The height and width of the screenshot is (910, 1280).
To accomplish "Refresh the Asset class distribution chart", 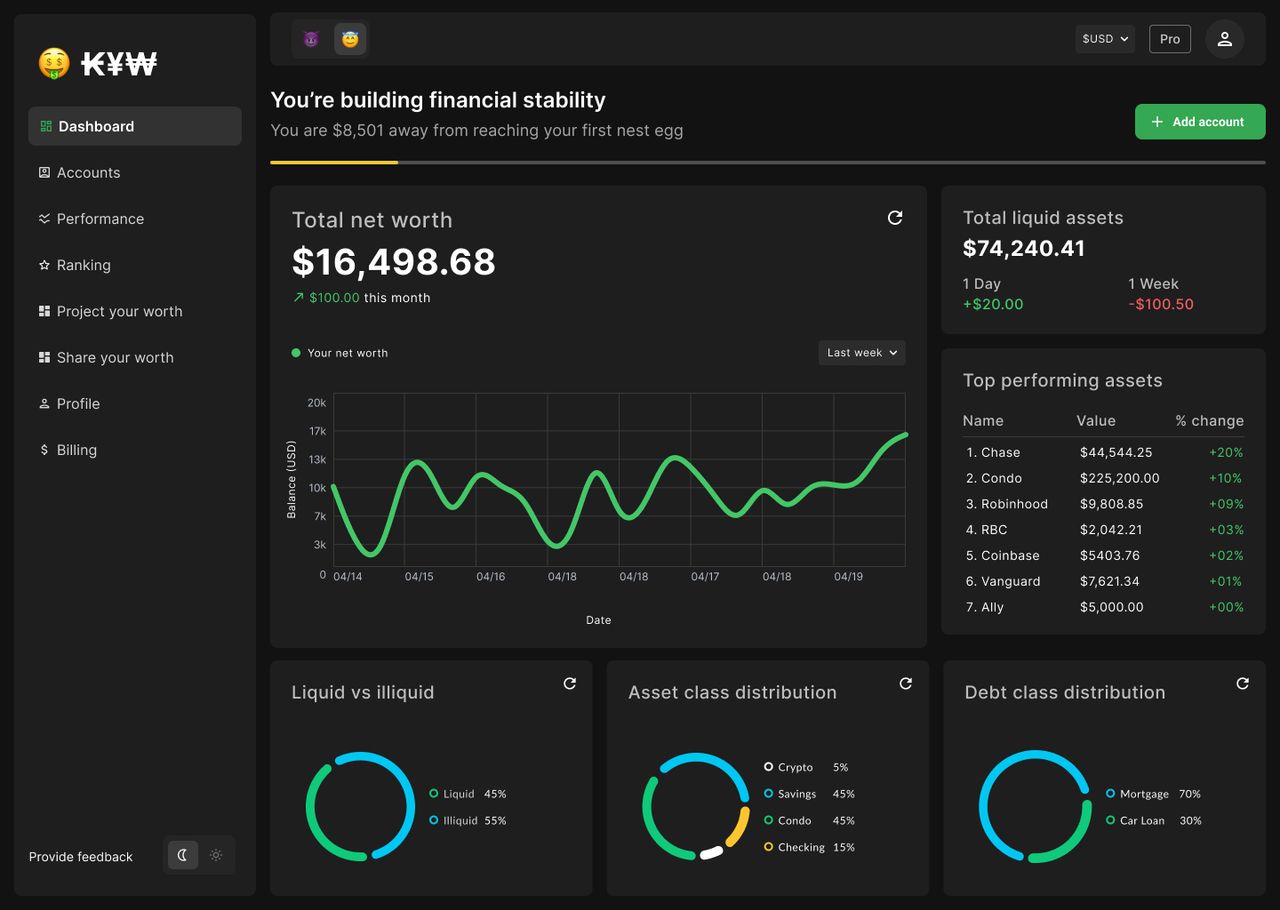I will [906, 684].
